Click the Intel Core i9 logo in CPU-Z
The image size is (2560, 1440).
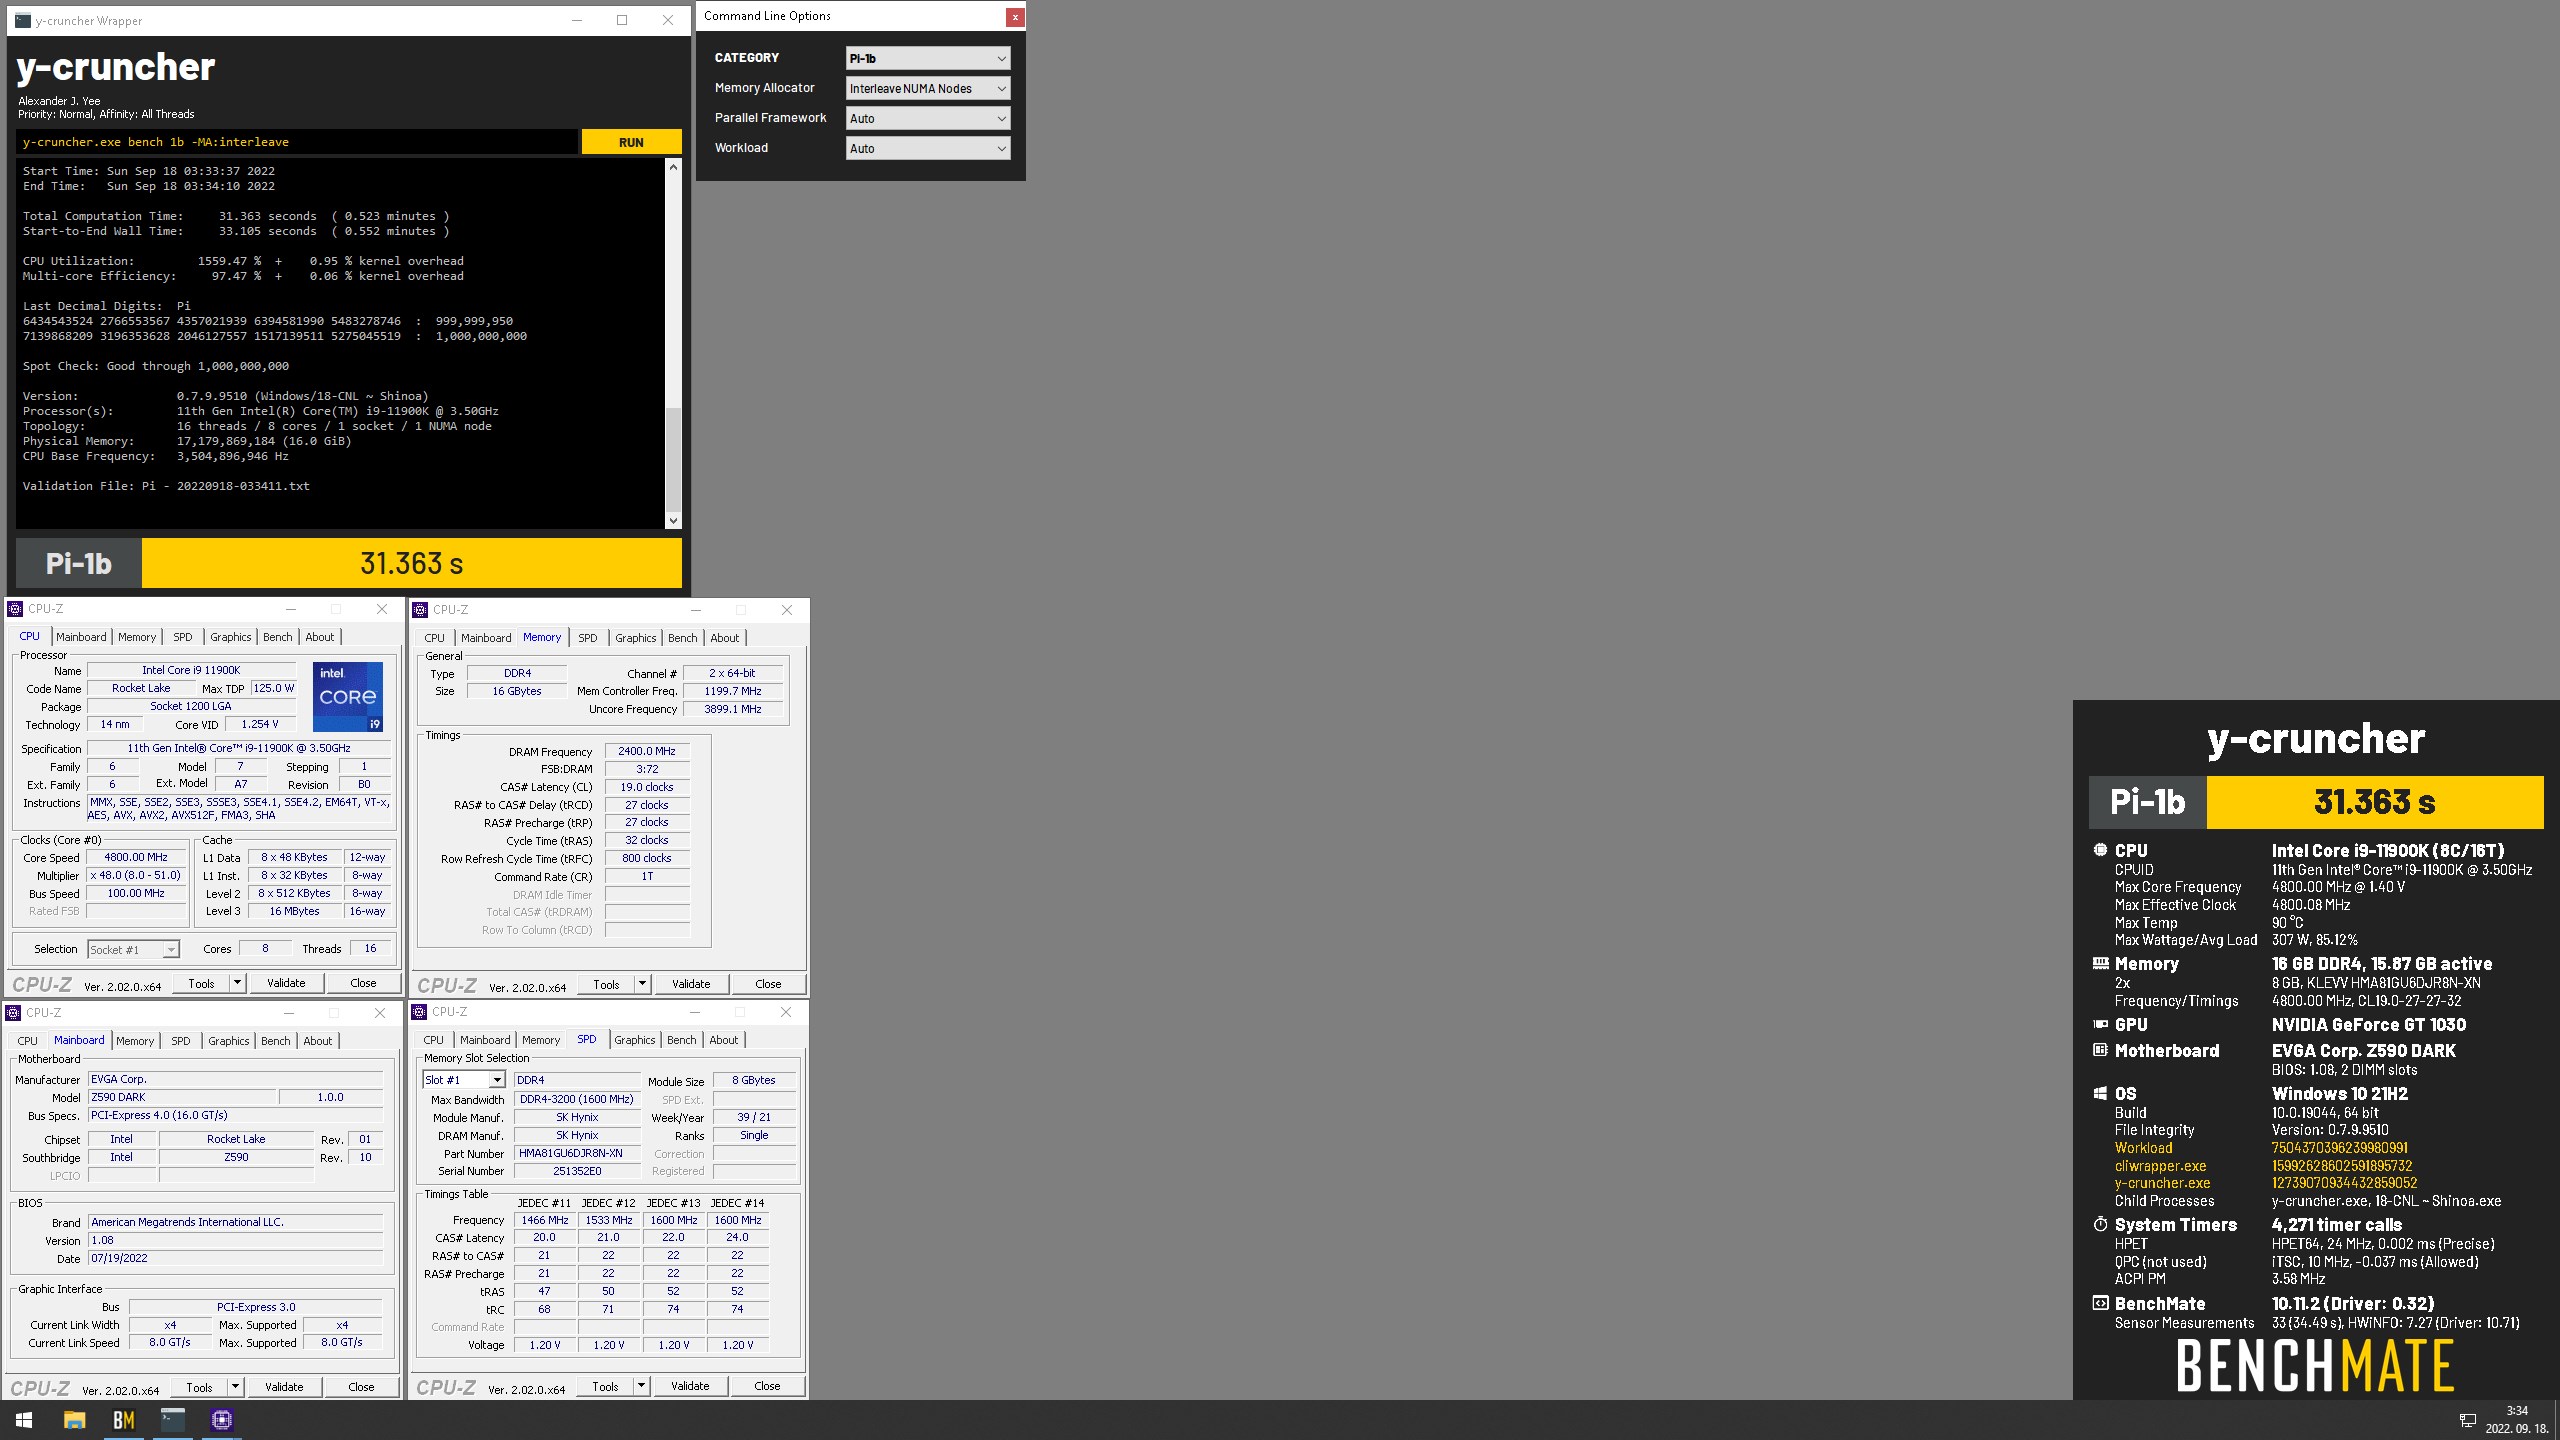point(348,697)
